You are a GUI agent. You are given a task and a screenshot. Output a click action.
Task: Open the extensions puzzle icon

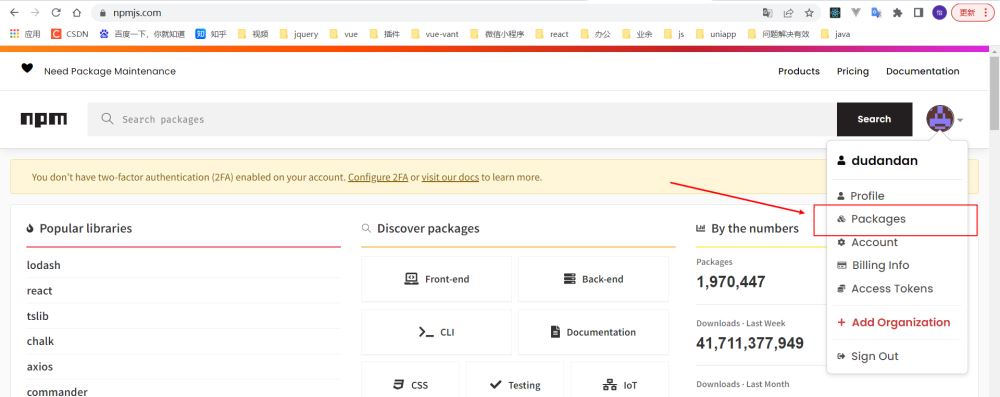[x=897, y=12]
